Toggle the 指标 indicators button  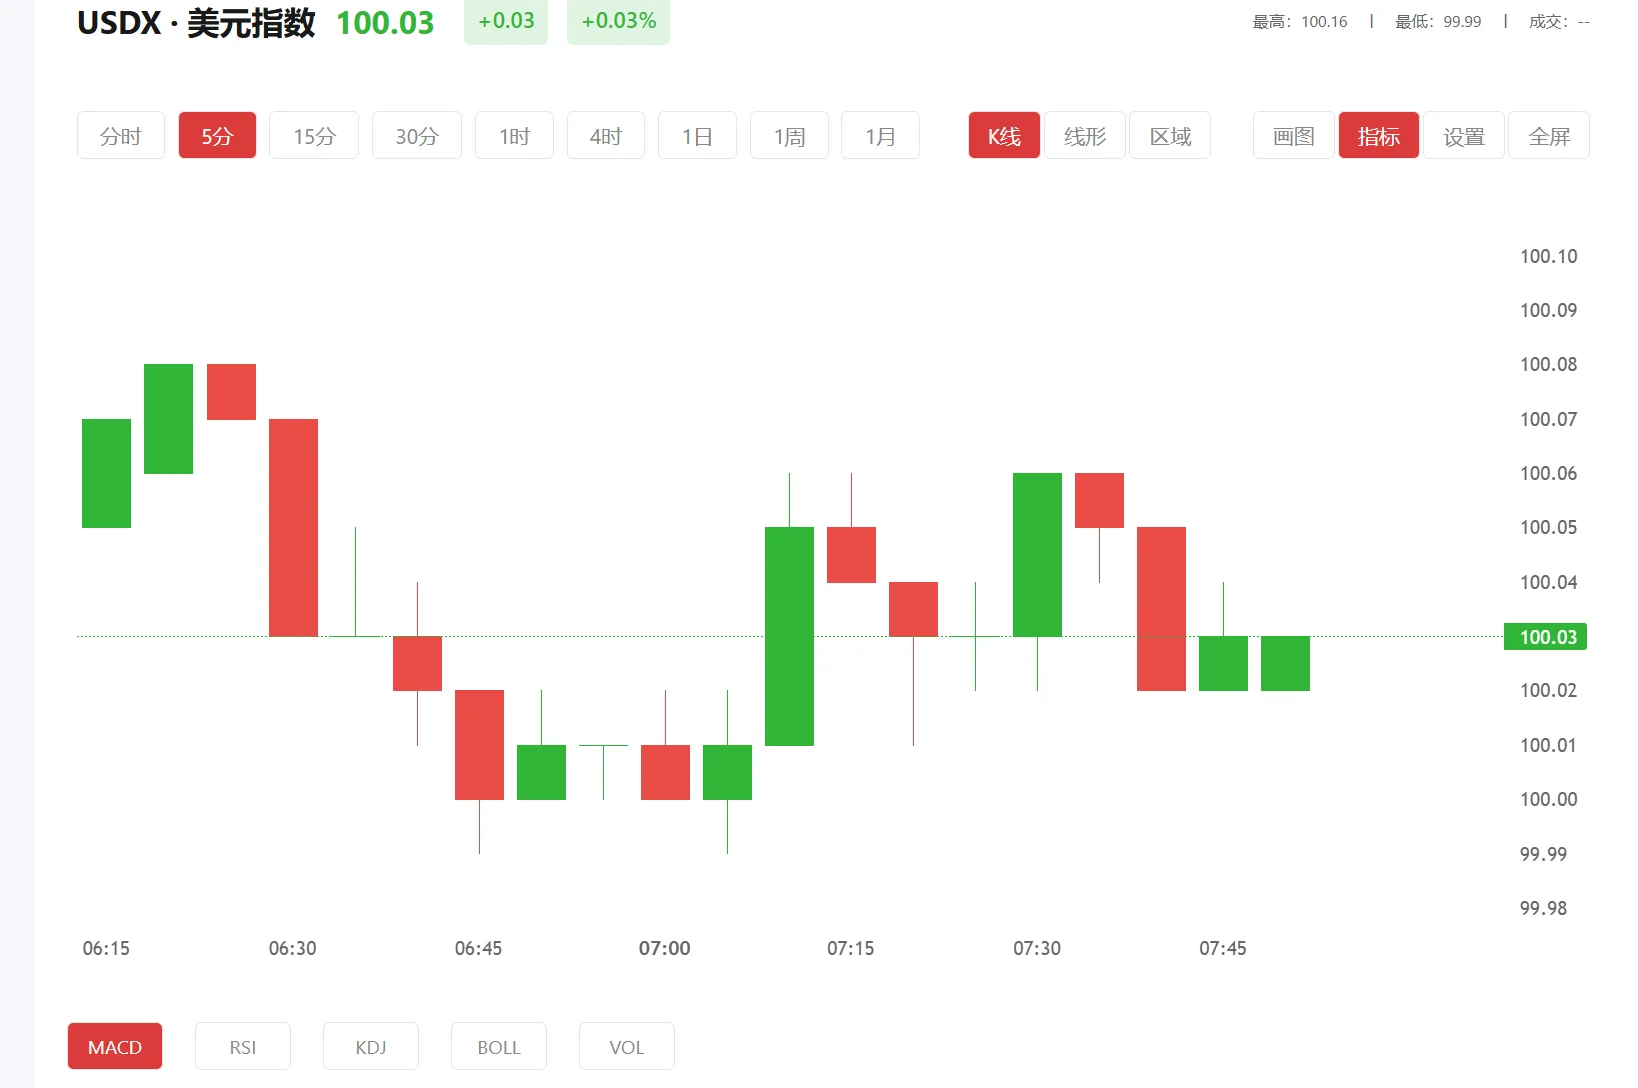(x=1378, y=136)
